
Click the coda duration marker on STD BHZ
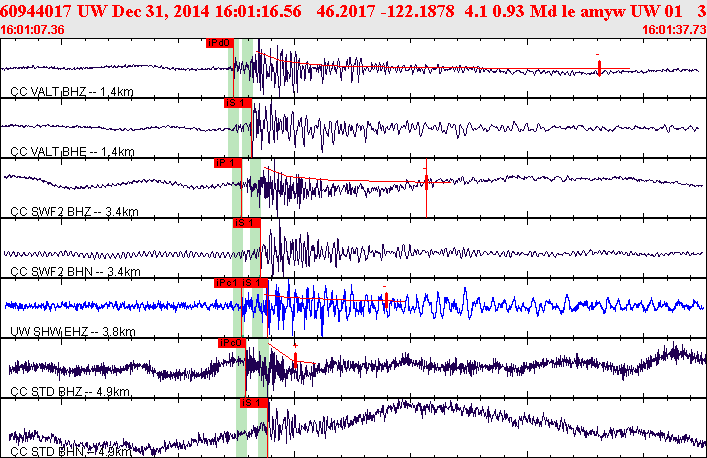click(295, 359)
